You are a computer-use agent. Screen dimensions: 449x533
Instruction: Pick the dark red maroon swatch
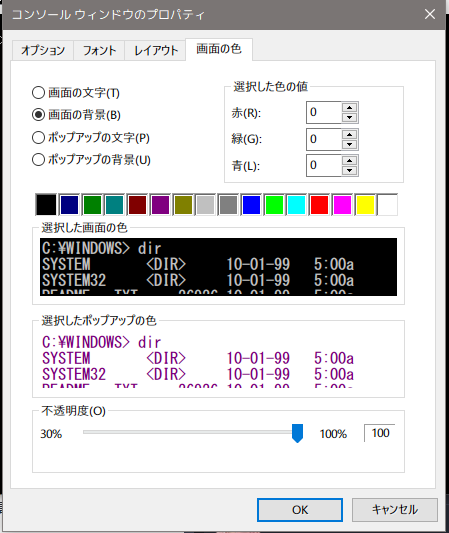pyautogui.click(x=137, y=205)
